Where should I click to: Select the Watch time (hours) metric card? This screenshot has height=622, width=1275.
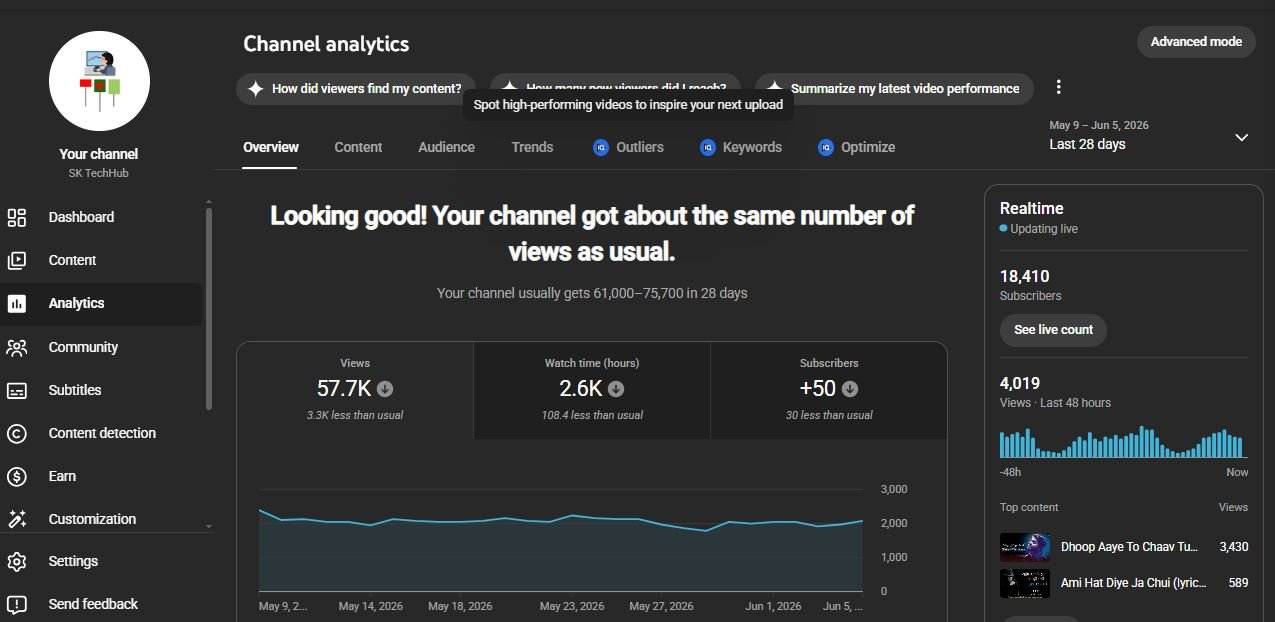pyautogui.click(x=592, y=390)
